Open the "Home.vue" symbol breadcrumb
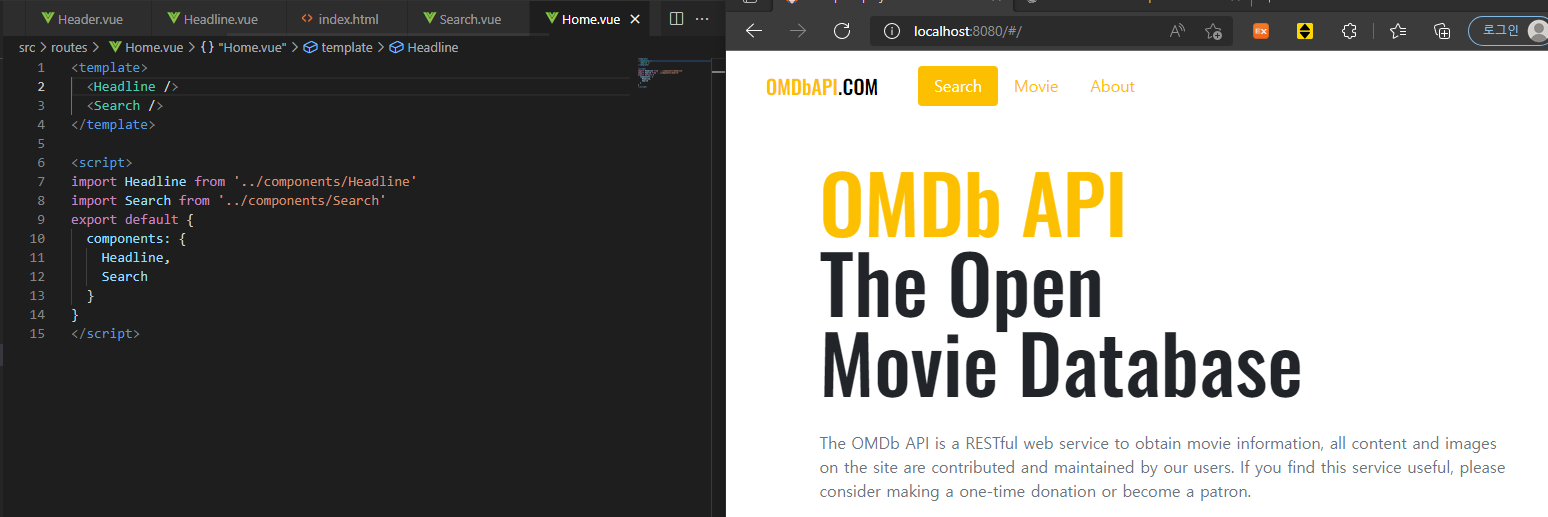The width and height of the screenshot is (1548, 517). [243, 47]
